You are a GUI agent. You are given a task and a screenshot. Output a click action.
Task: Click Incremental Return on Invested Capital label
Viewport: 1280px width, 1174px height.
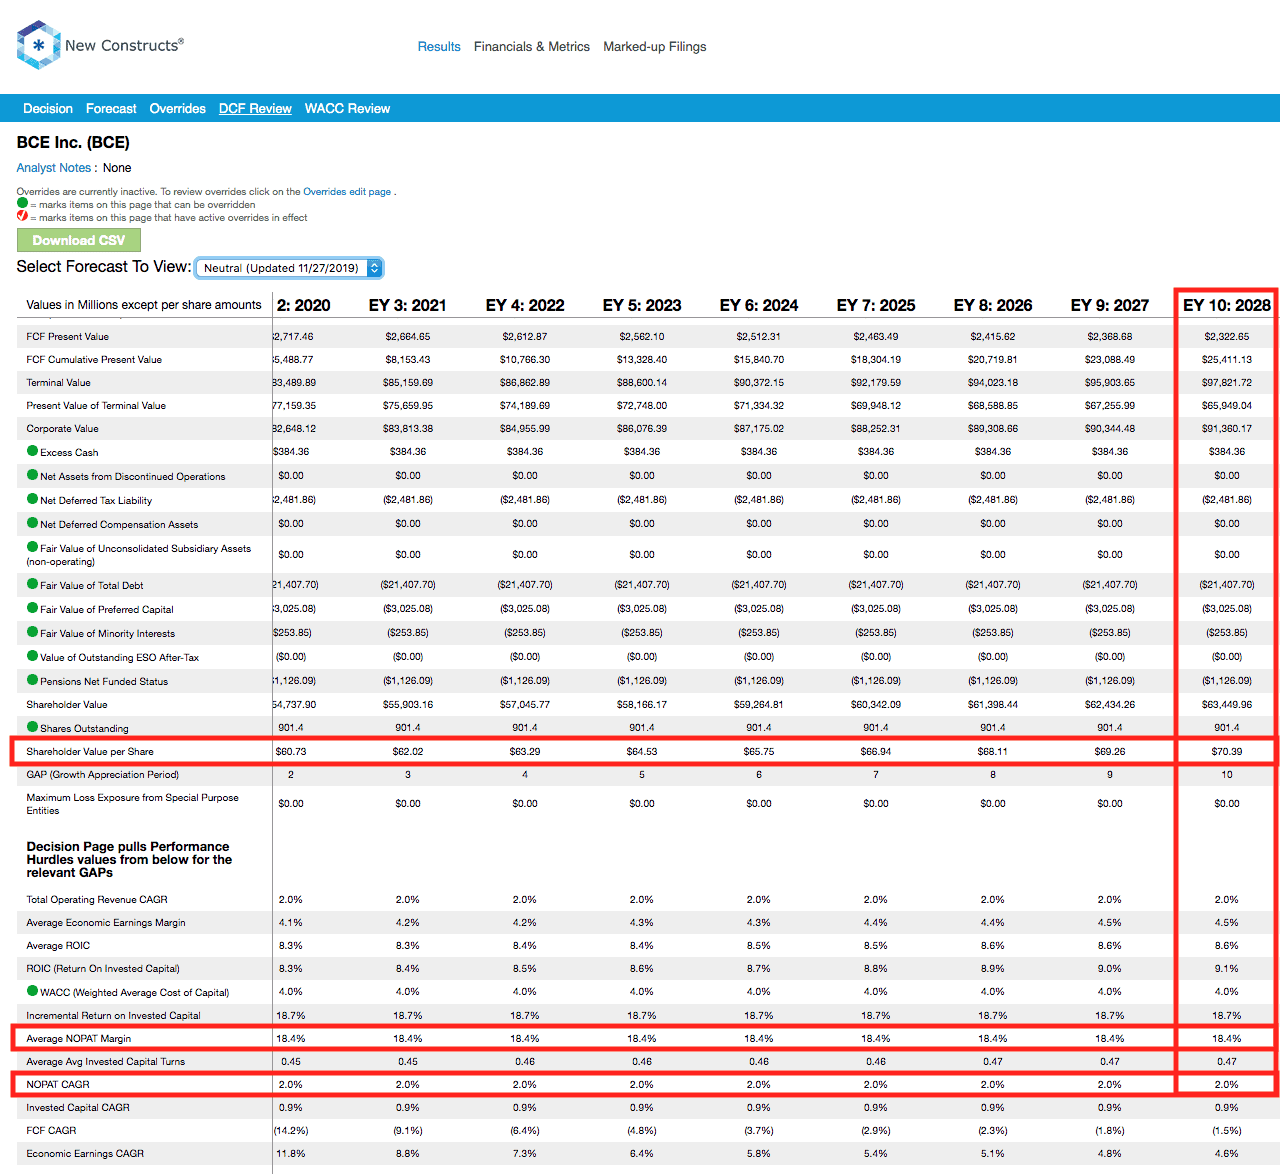(x=114, y=1015)
